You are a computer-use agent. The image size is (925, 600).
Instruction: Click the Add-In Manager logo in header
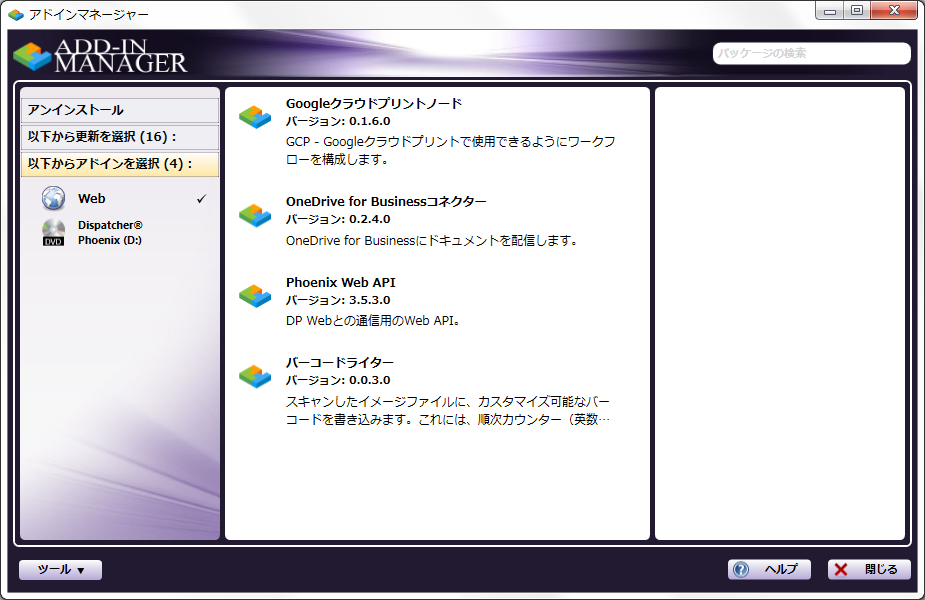coord(100,56)
